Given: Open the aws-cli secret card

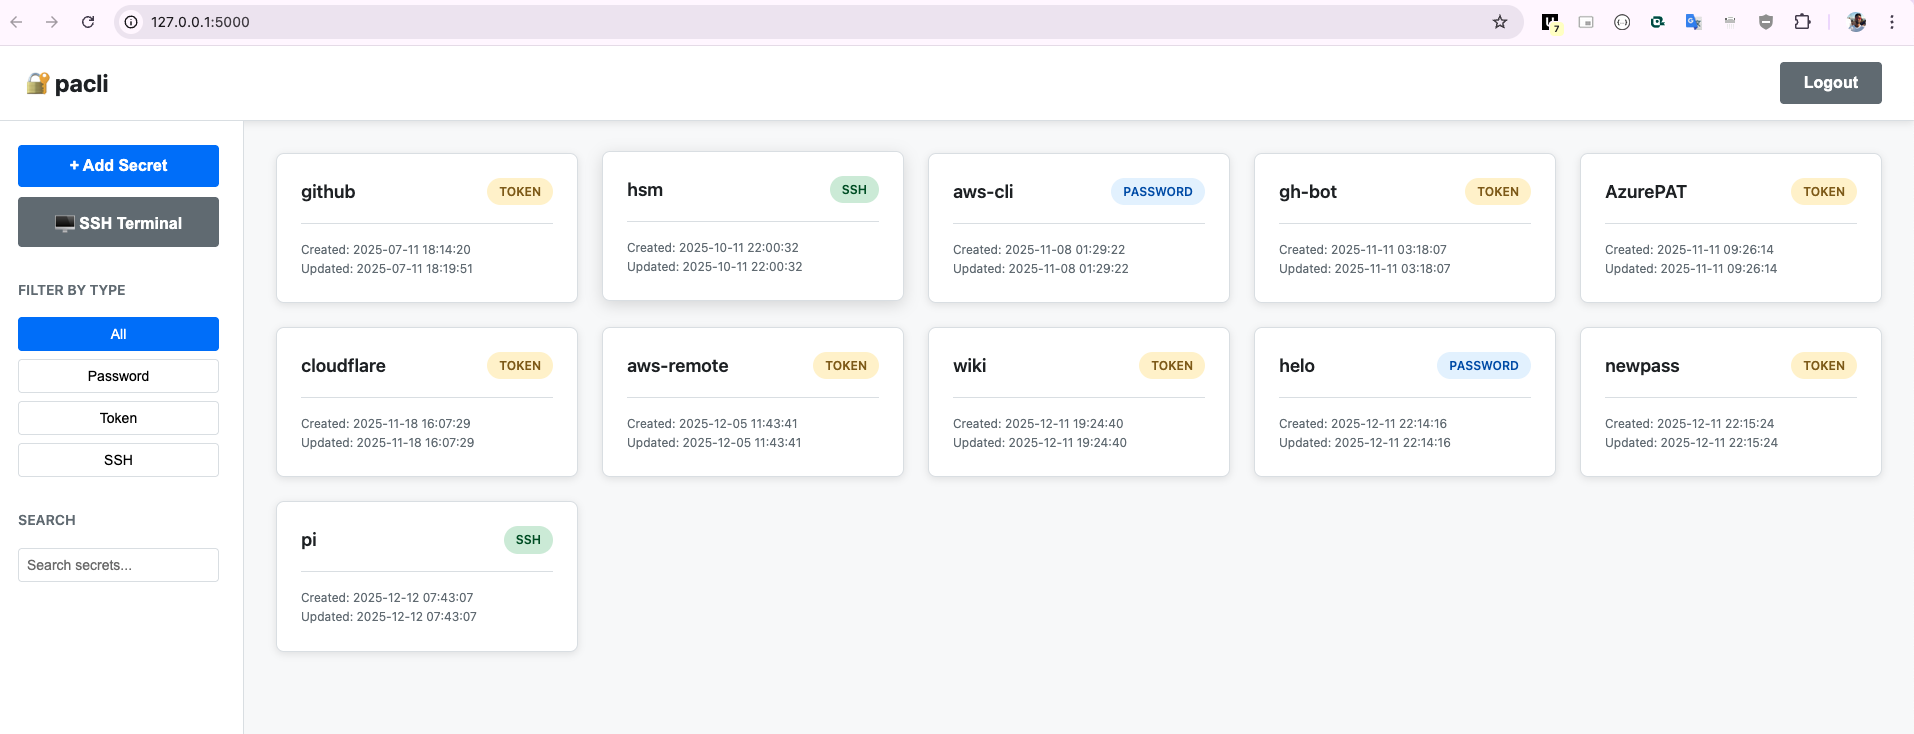Looking at the screenshot, I should pos(1079,228).
